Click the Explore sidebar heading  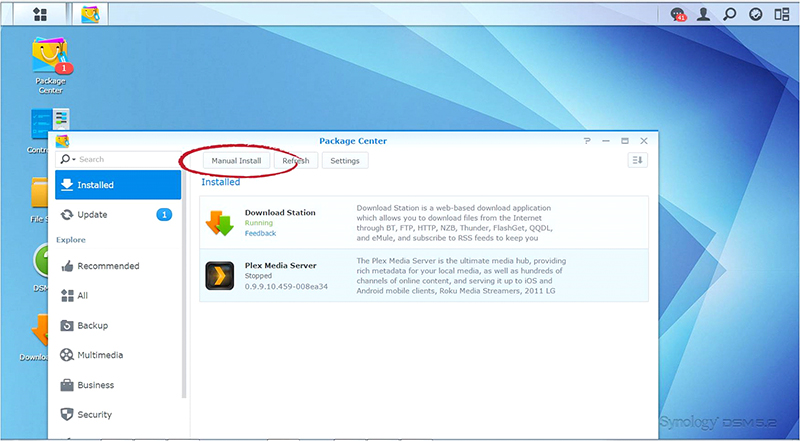click(x=71, y=240)
